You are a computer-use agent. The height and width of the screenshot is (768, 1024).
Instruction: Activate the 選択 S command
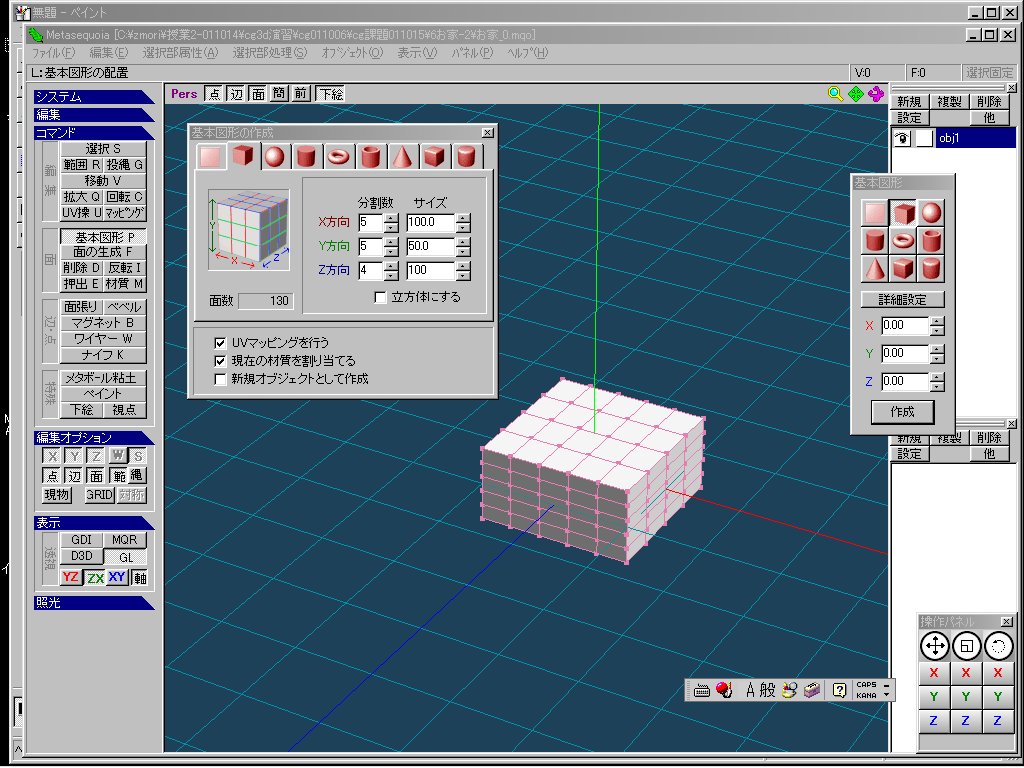point(103,149)
